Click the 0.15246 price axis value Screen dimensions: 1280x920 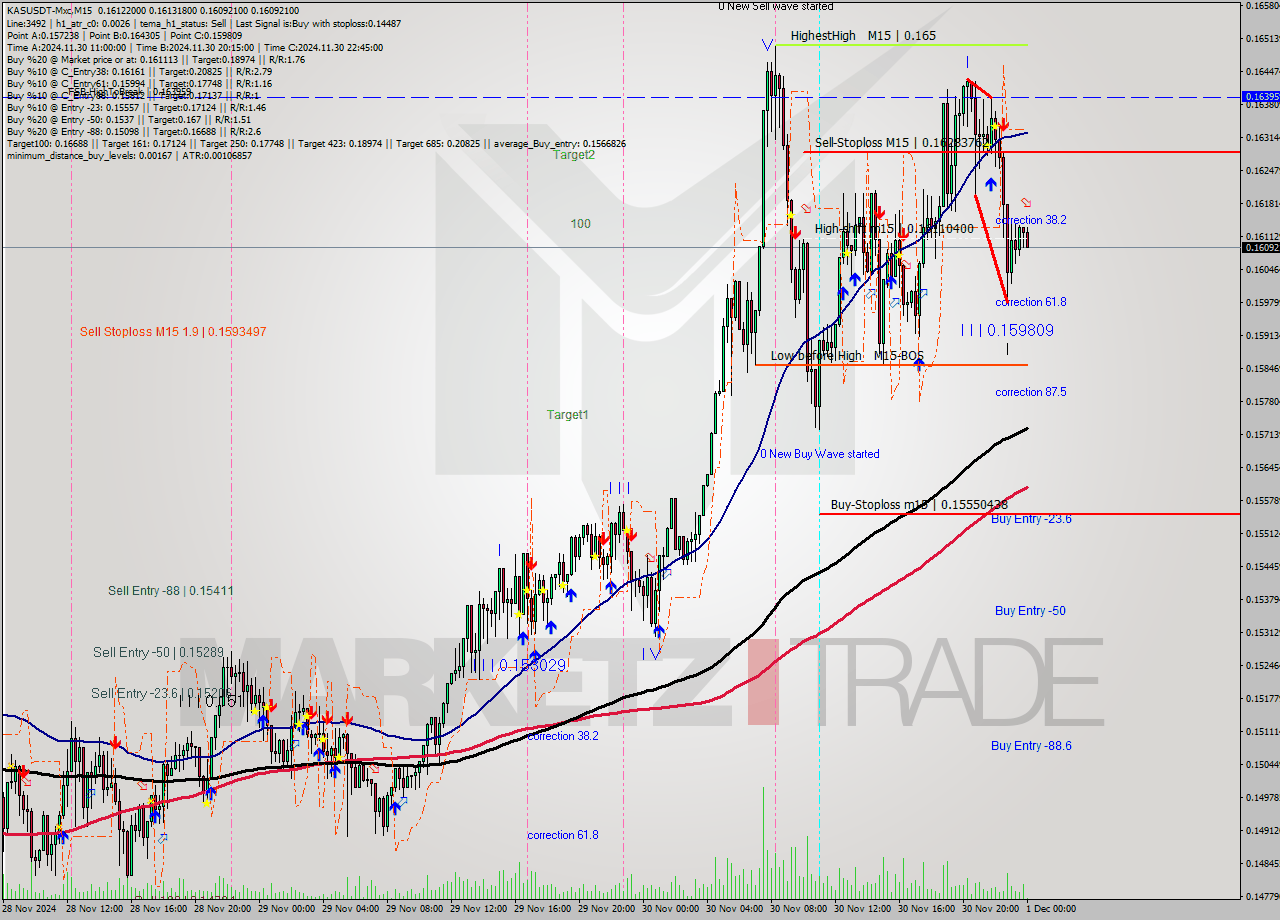(1261, 665)
